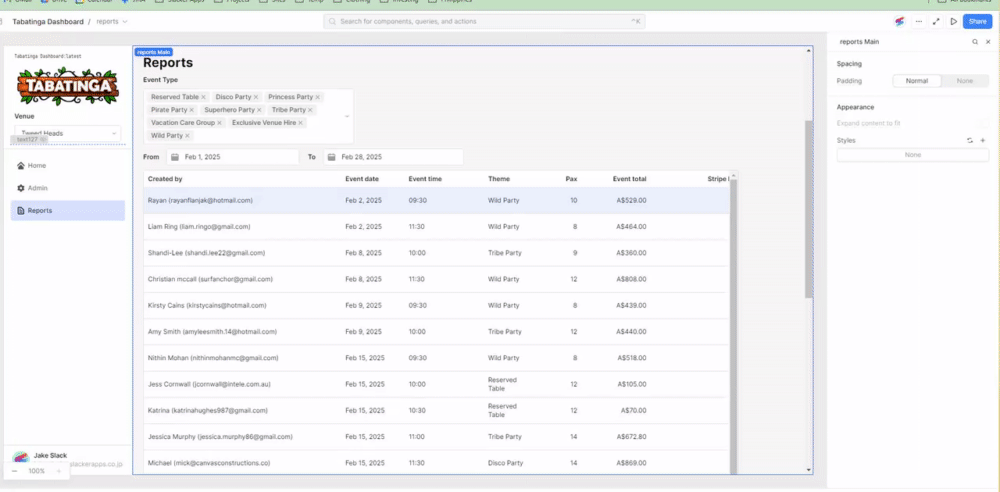
Task: Select the Kirsty Cains table row
Action: tap(436, 306)
